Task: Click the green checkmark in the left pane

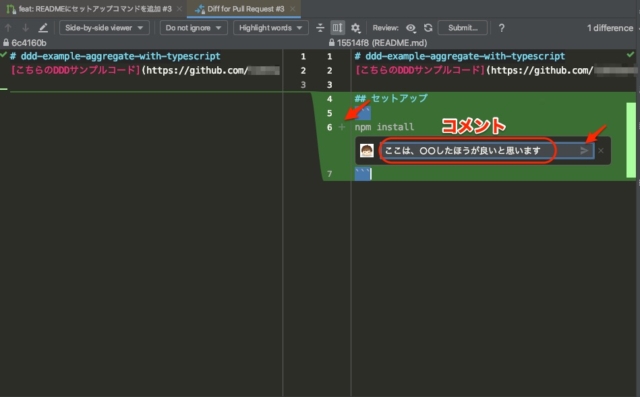Action: pos(4,54)
